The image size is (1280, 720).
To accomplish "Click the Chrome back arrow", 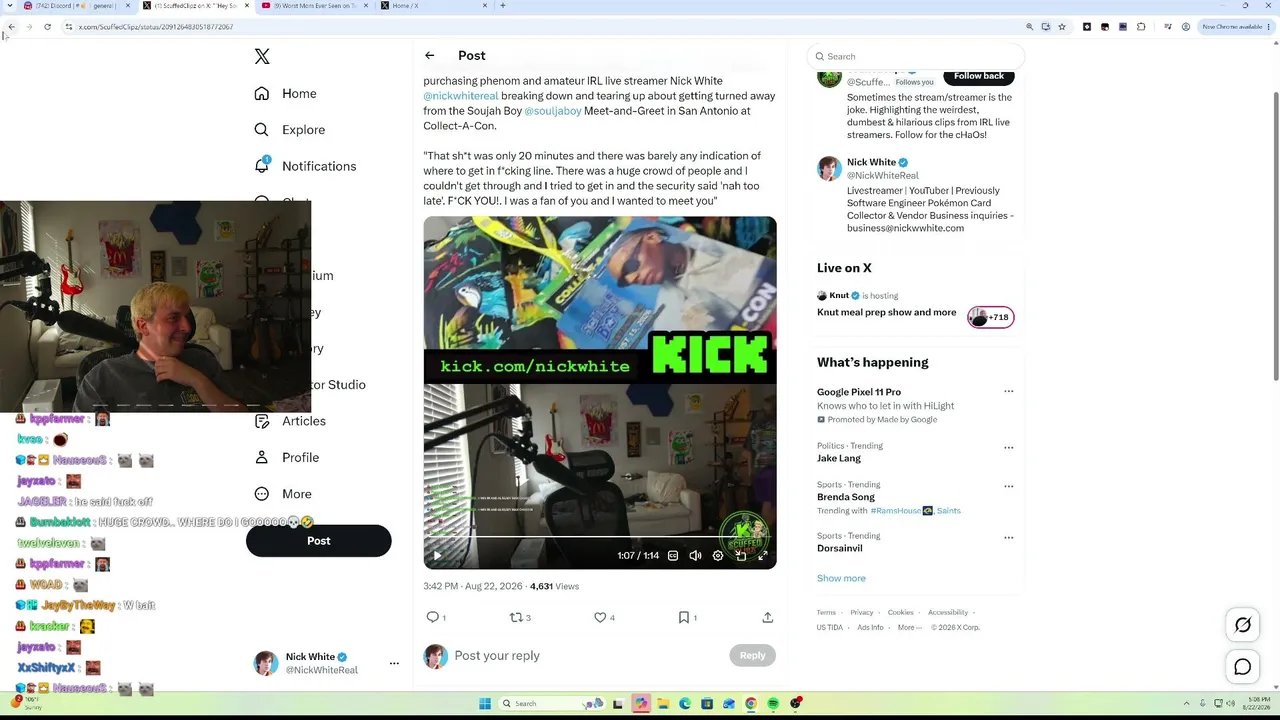I will pyautogui.click(x=11, y=27).
